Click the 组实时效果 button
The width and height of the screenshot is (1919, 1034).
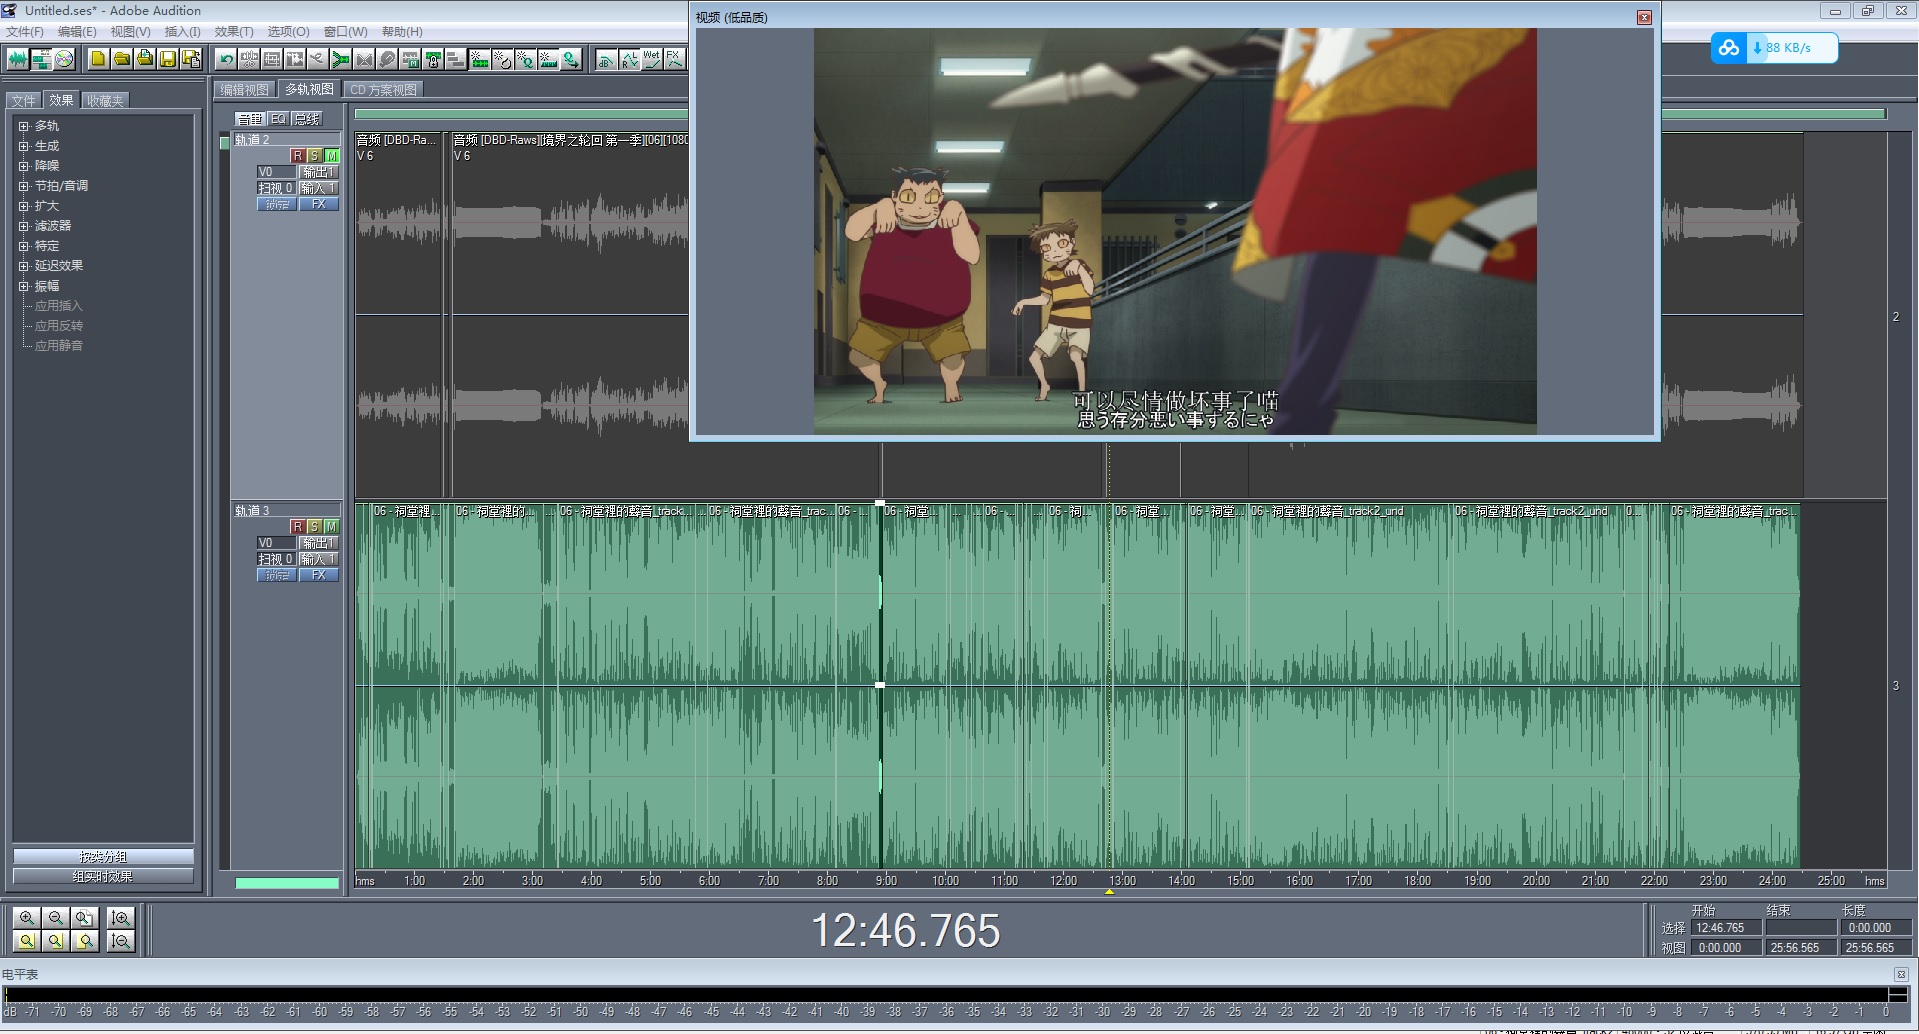[103, 877]
